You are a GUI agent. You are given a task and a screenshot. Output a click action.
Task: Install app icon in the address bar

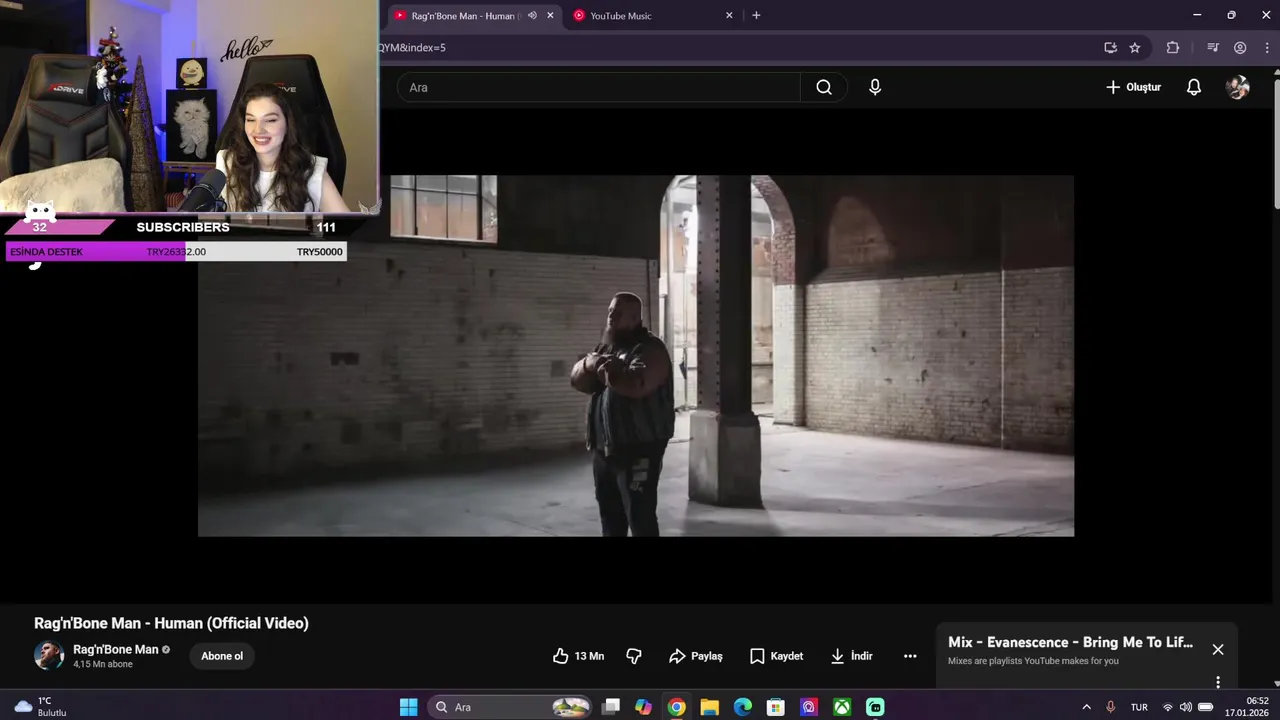coord(1110,47)
